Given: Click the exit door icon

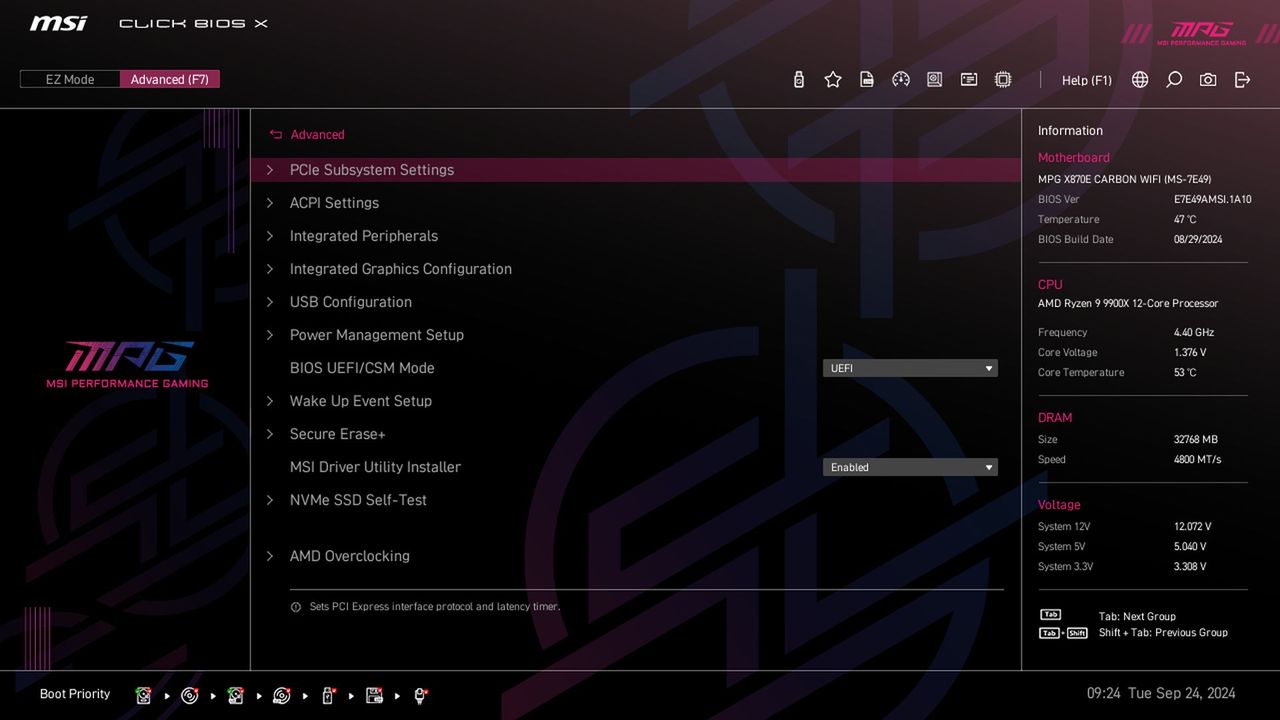Looking at the screenshot, I should pyautogui.click(x=1242, y=80).
